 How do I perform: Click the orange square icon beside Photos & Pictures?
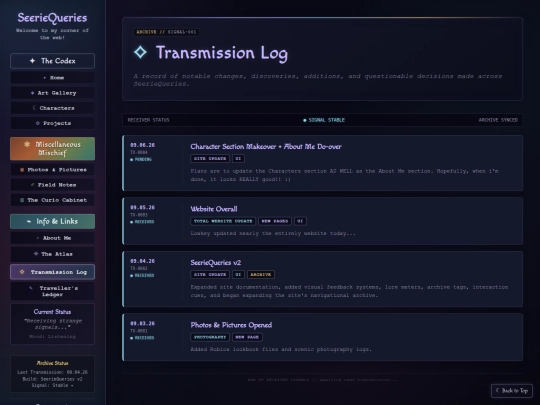click(x=22, y=170)
